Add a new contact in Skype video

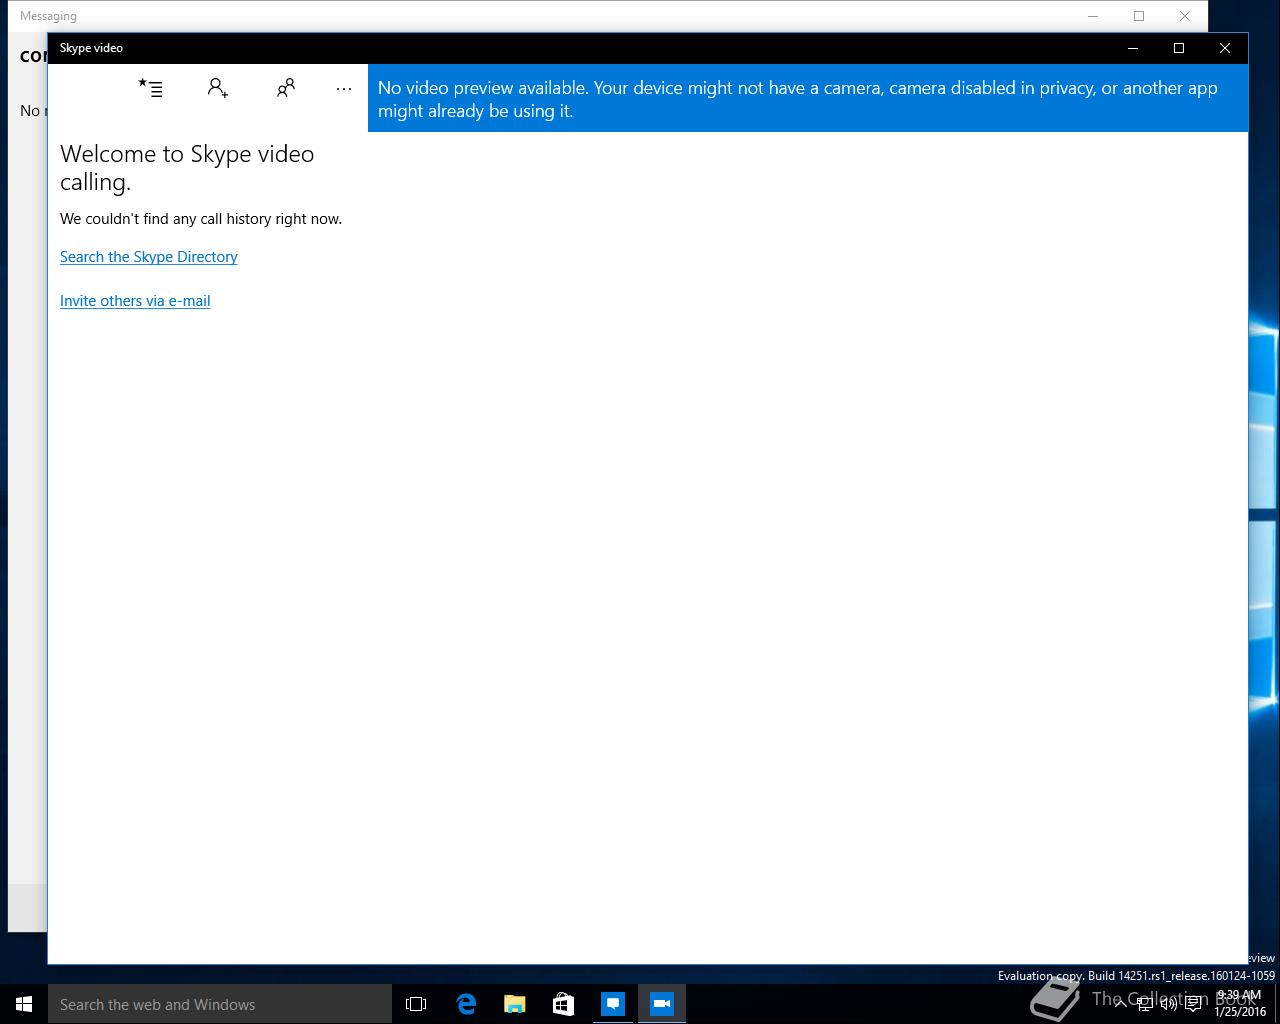coord(218,88)
